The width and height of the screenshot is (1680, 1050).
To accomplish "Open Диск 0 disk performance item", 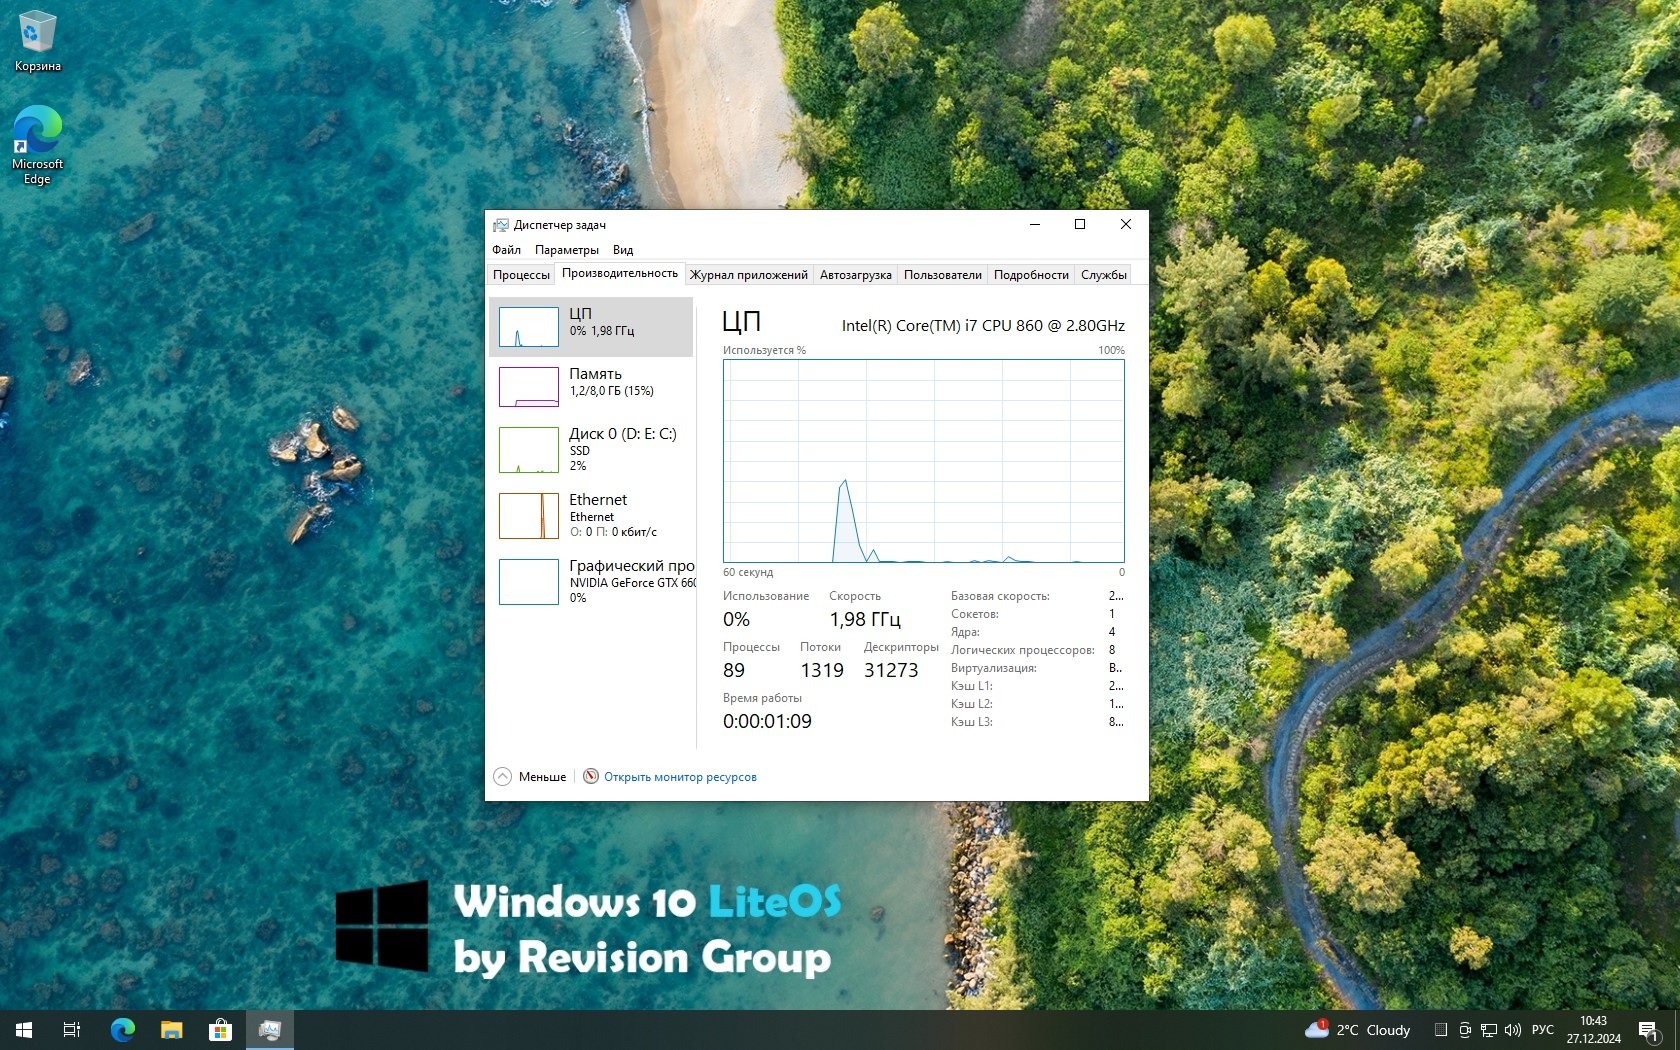I will click(591, 449).
